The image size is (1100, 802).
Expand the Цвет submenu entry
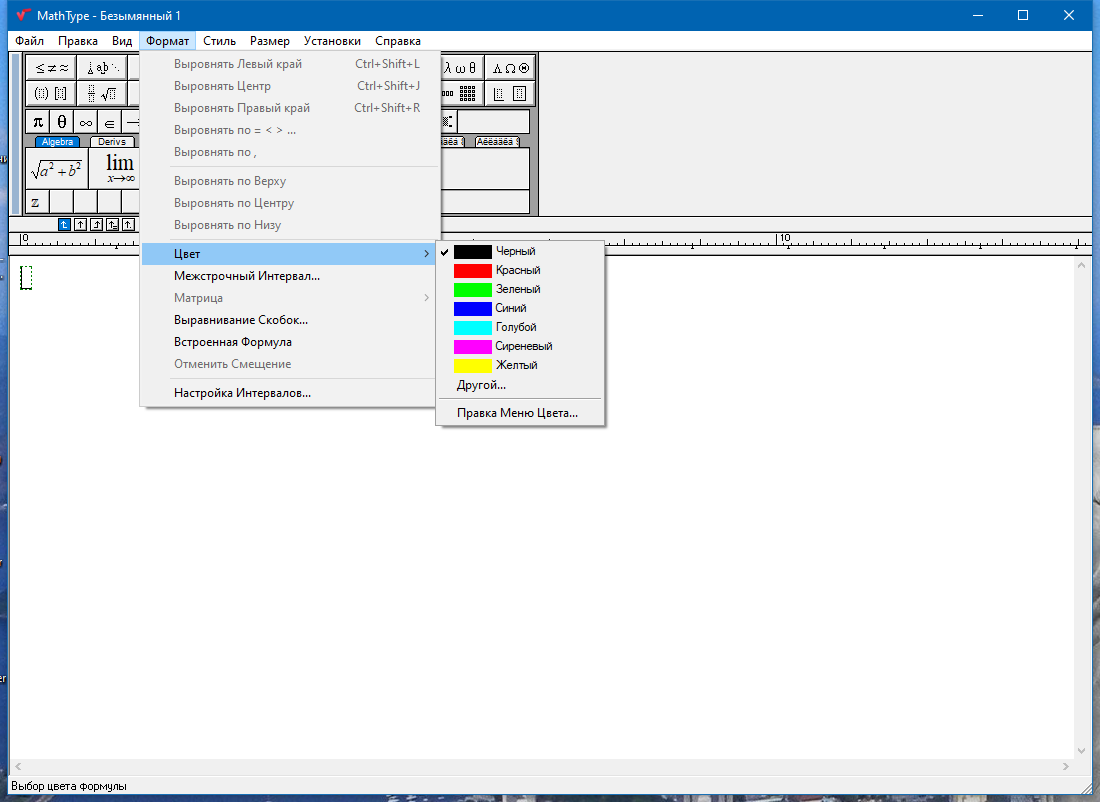(289, 254)
